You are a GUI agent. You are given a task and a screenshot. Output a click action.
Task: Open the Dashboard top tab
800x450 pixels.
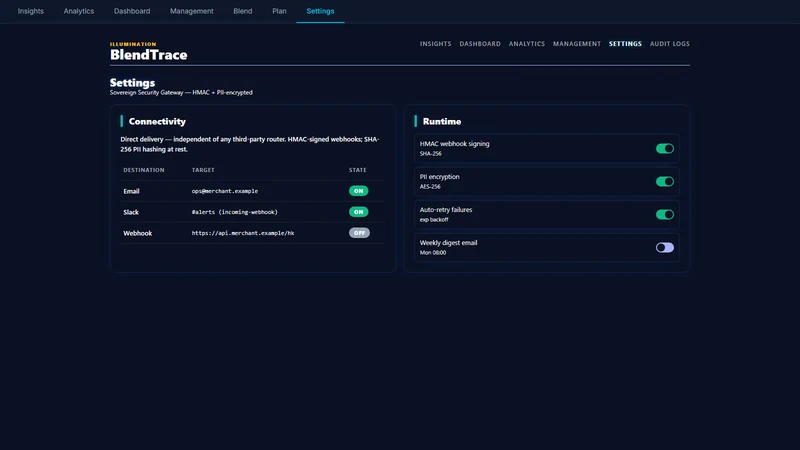tap(132, 11)
